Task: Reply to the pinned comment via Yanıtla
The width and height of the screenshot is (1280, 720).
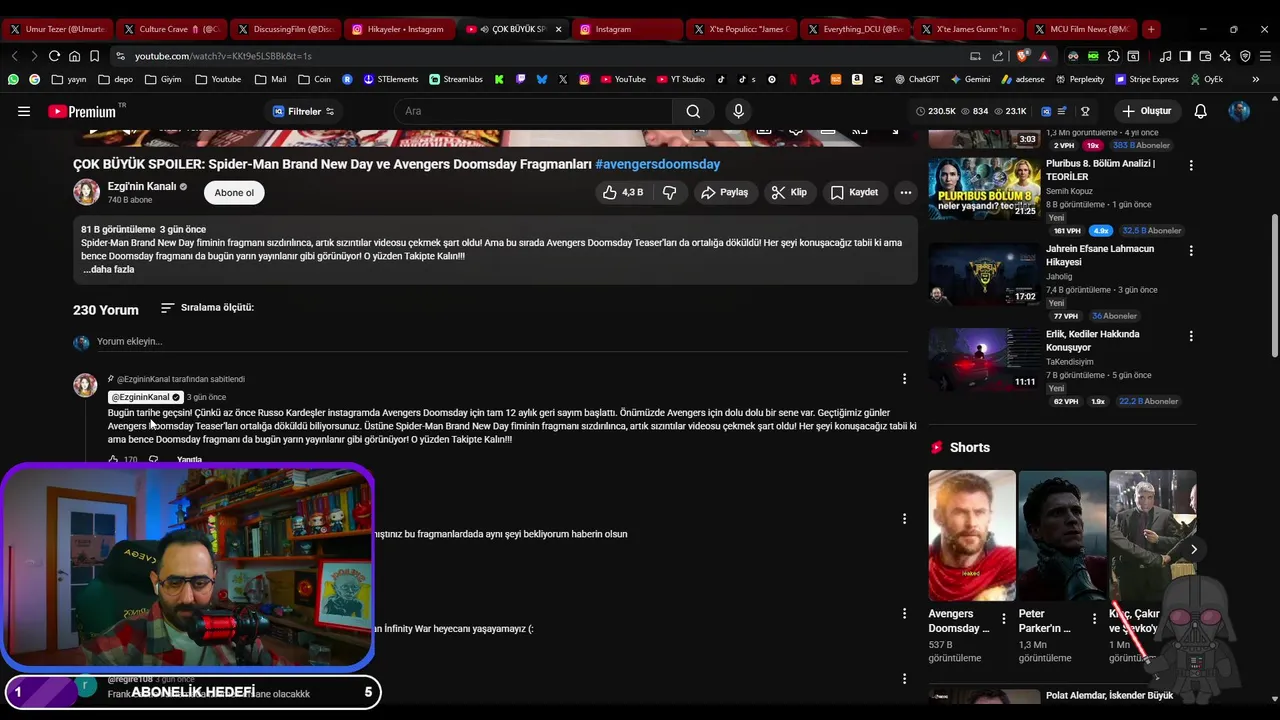Action: pos(189,460)
